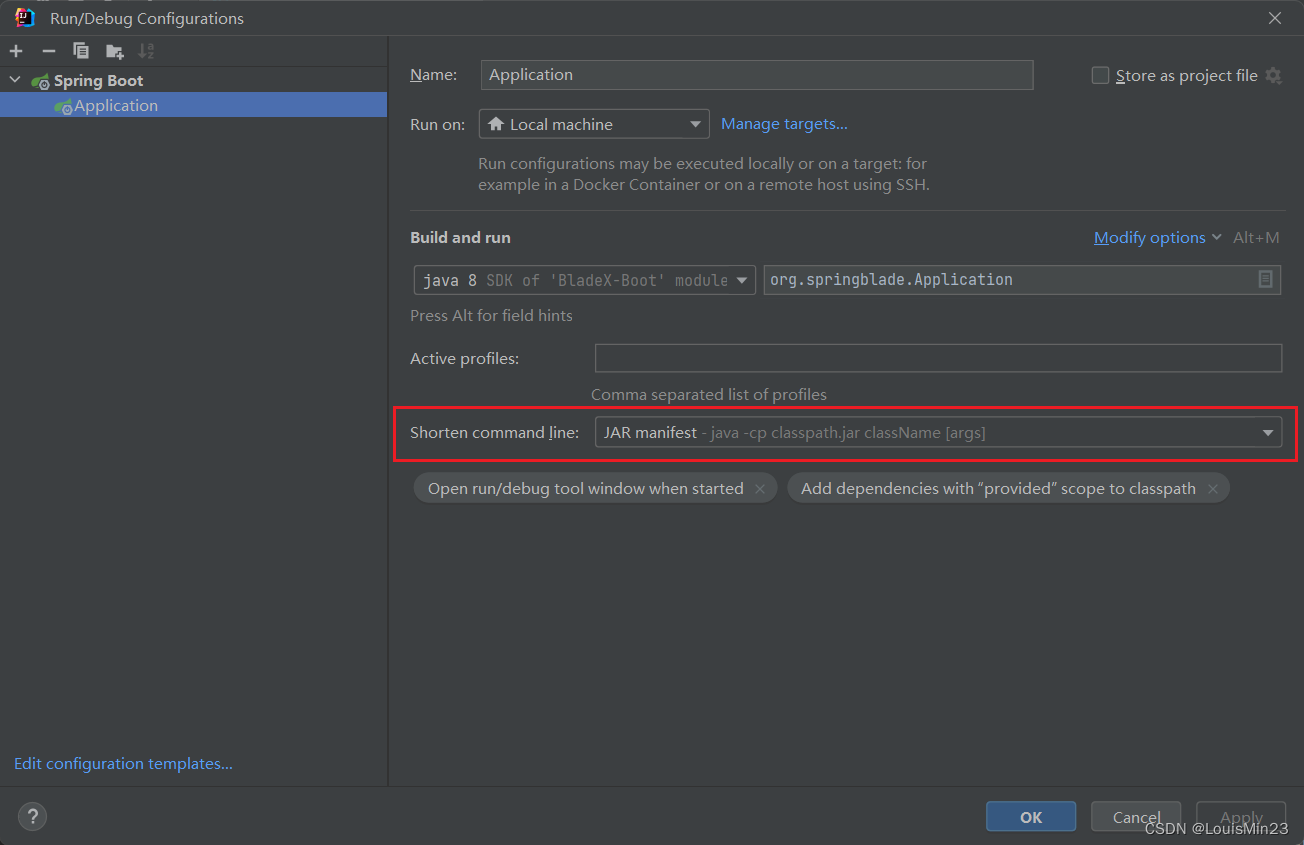
Task: Open the java 8 SDK module dropdown
Action: pos(585,280)
